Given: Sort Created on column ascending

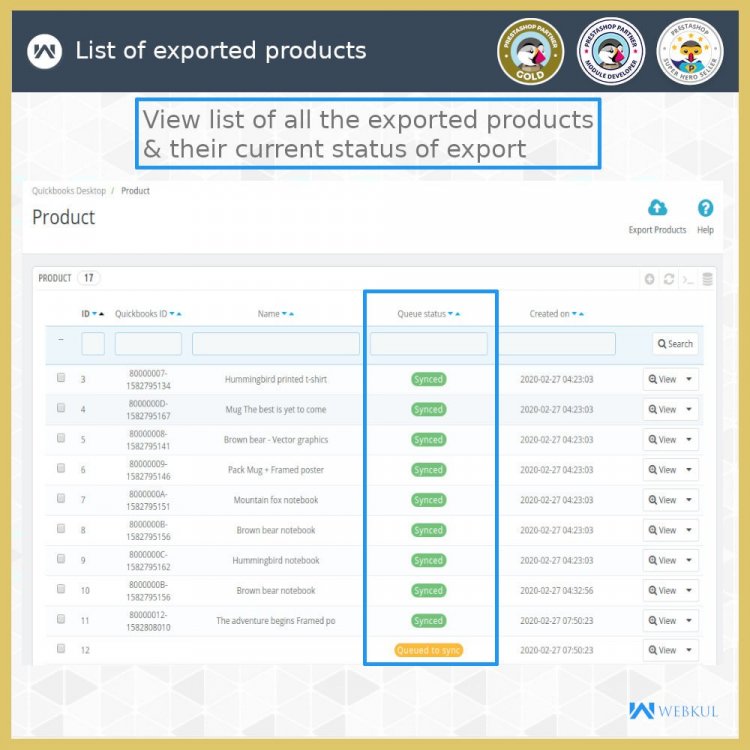Looking at the screenshot, I should (581, 314).
